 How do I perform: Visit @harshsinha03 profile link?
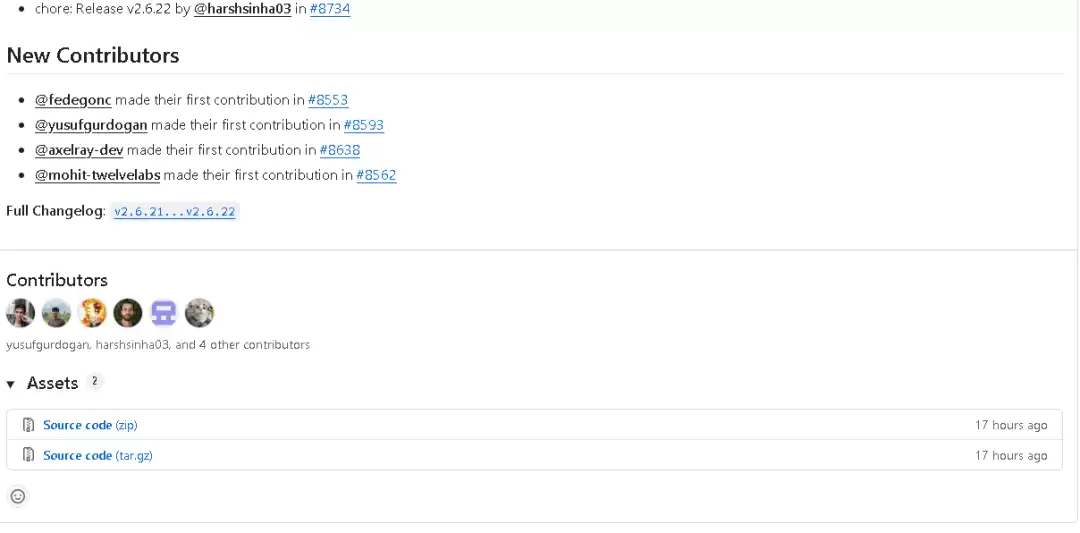click(x=242, y=10)
